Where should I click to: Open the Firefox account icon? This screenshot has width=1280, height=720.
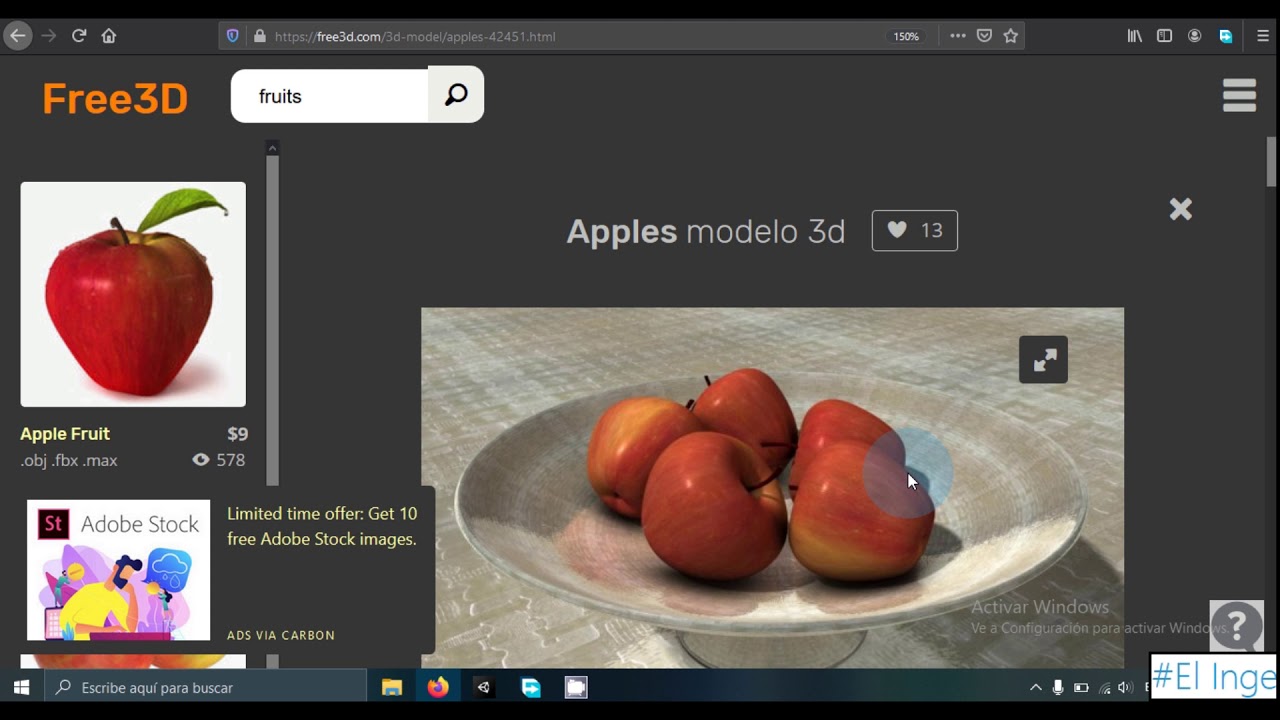click(x=1194, y=36)
